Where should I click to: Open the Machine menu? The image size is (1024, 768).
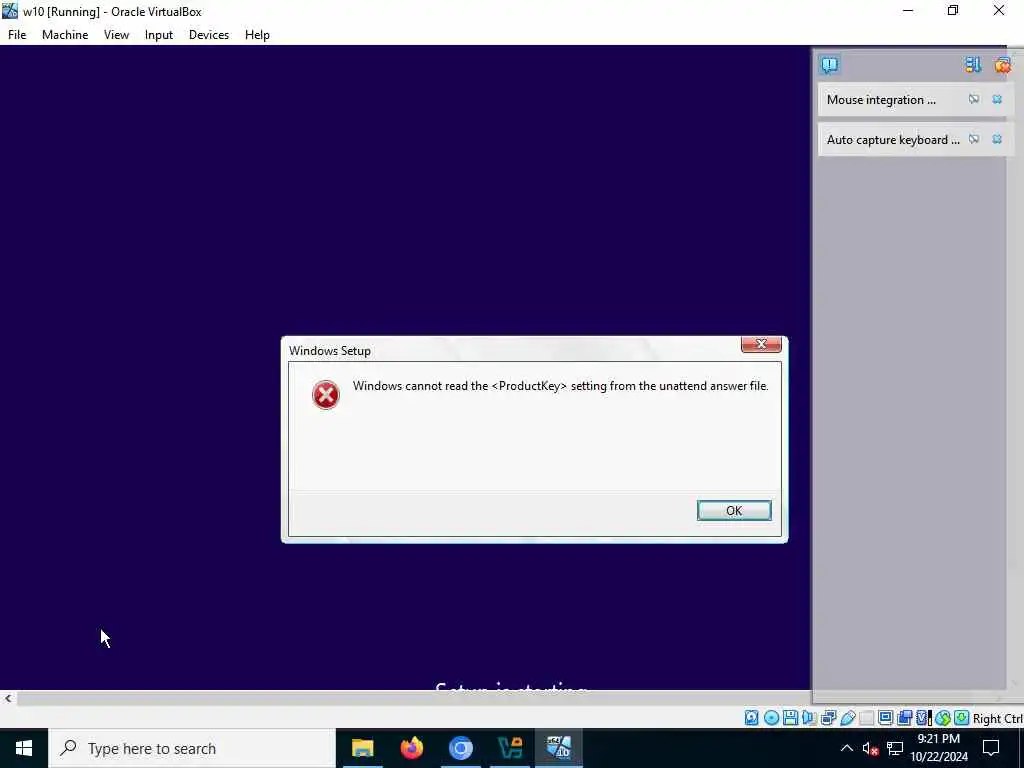click(x=65, y=35)
